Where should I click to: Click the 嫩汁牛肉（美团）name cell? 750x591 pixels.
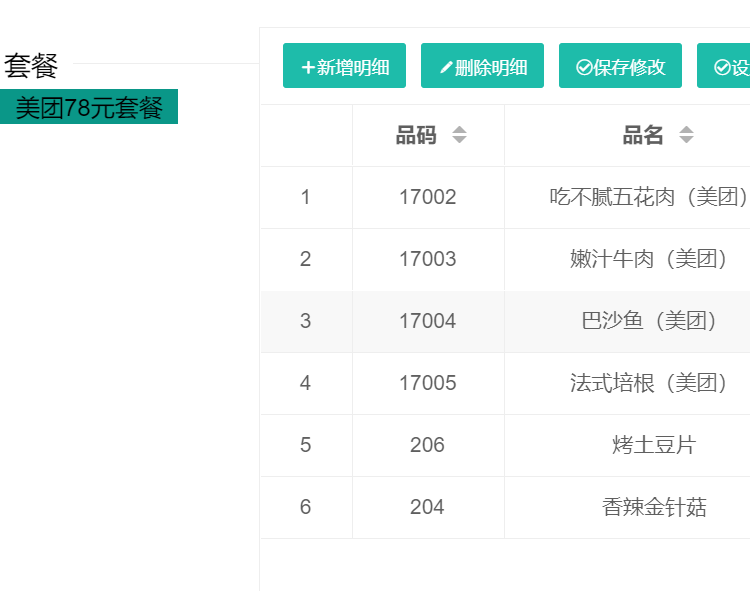(x=627, y=260)
